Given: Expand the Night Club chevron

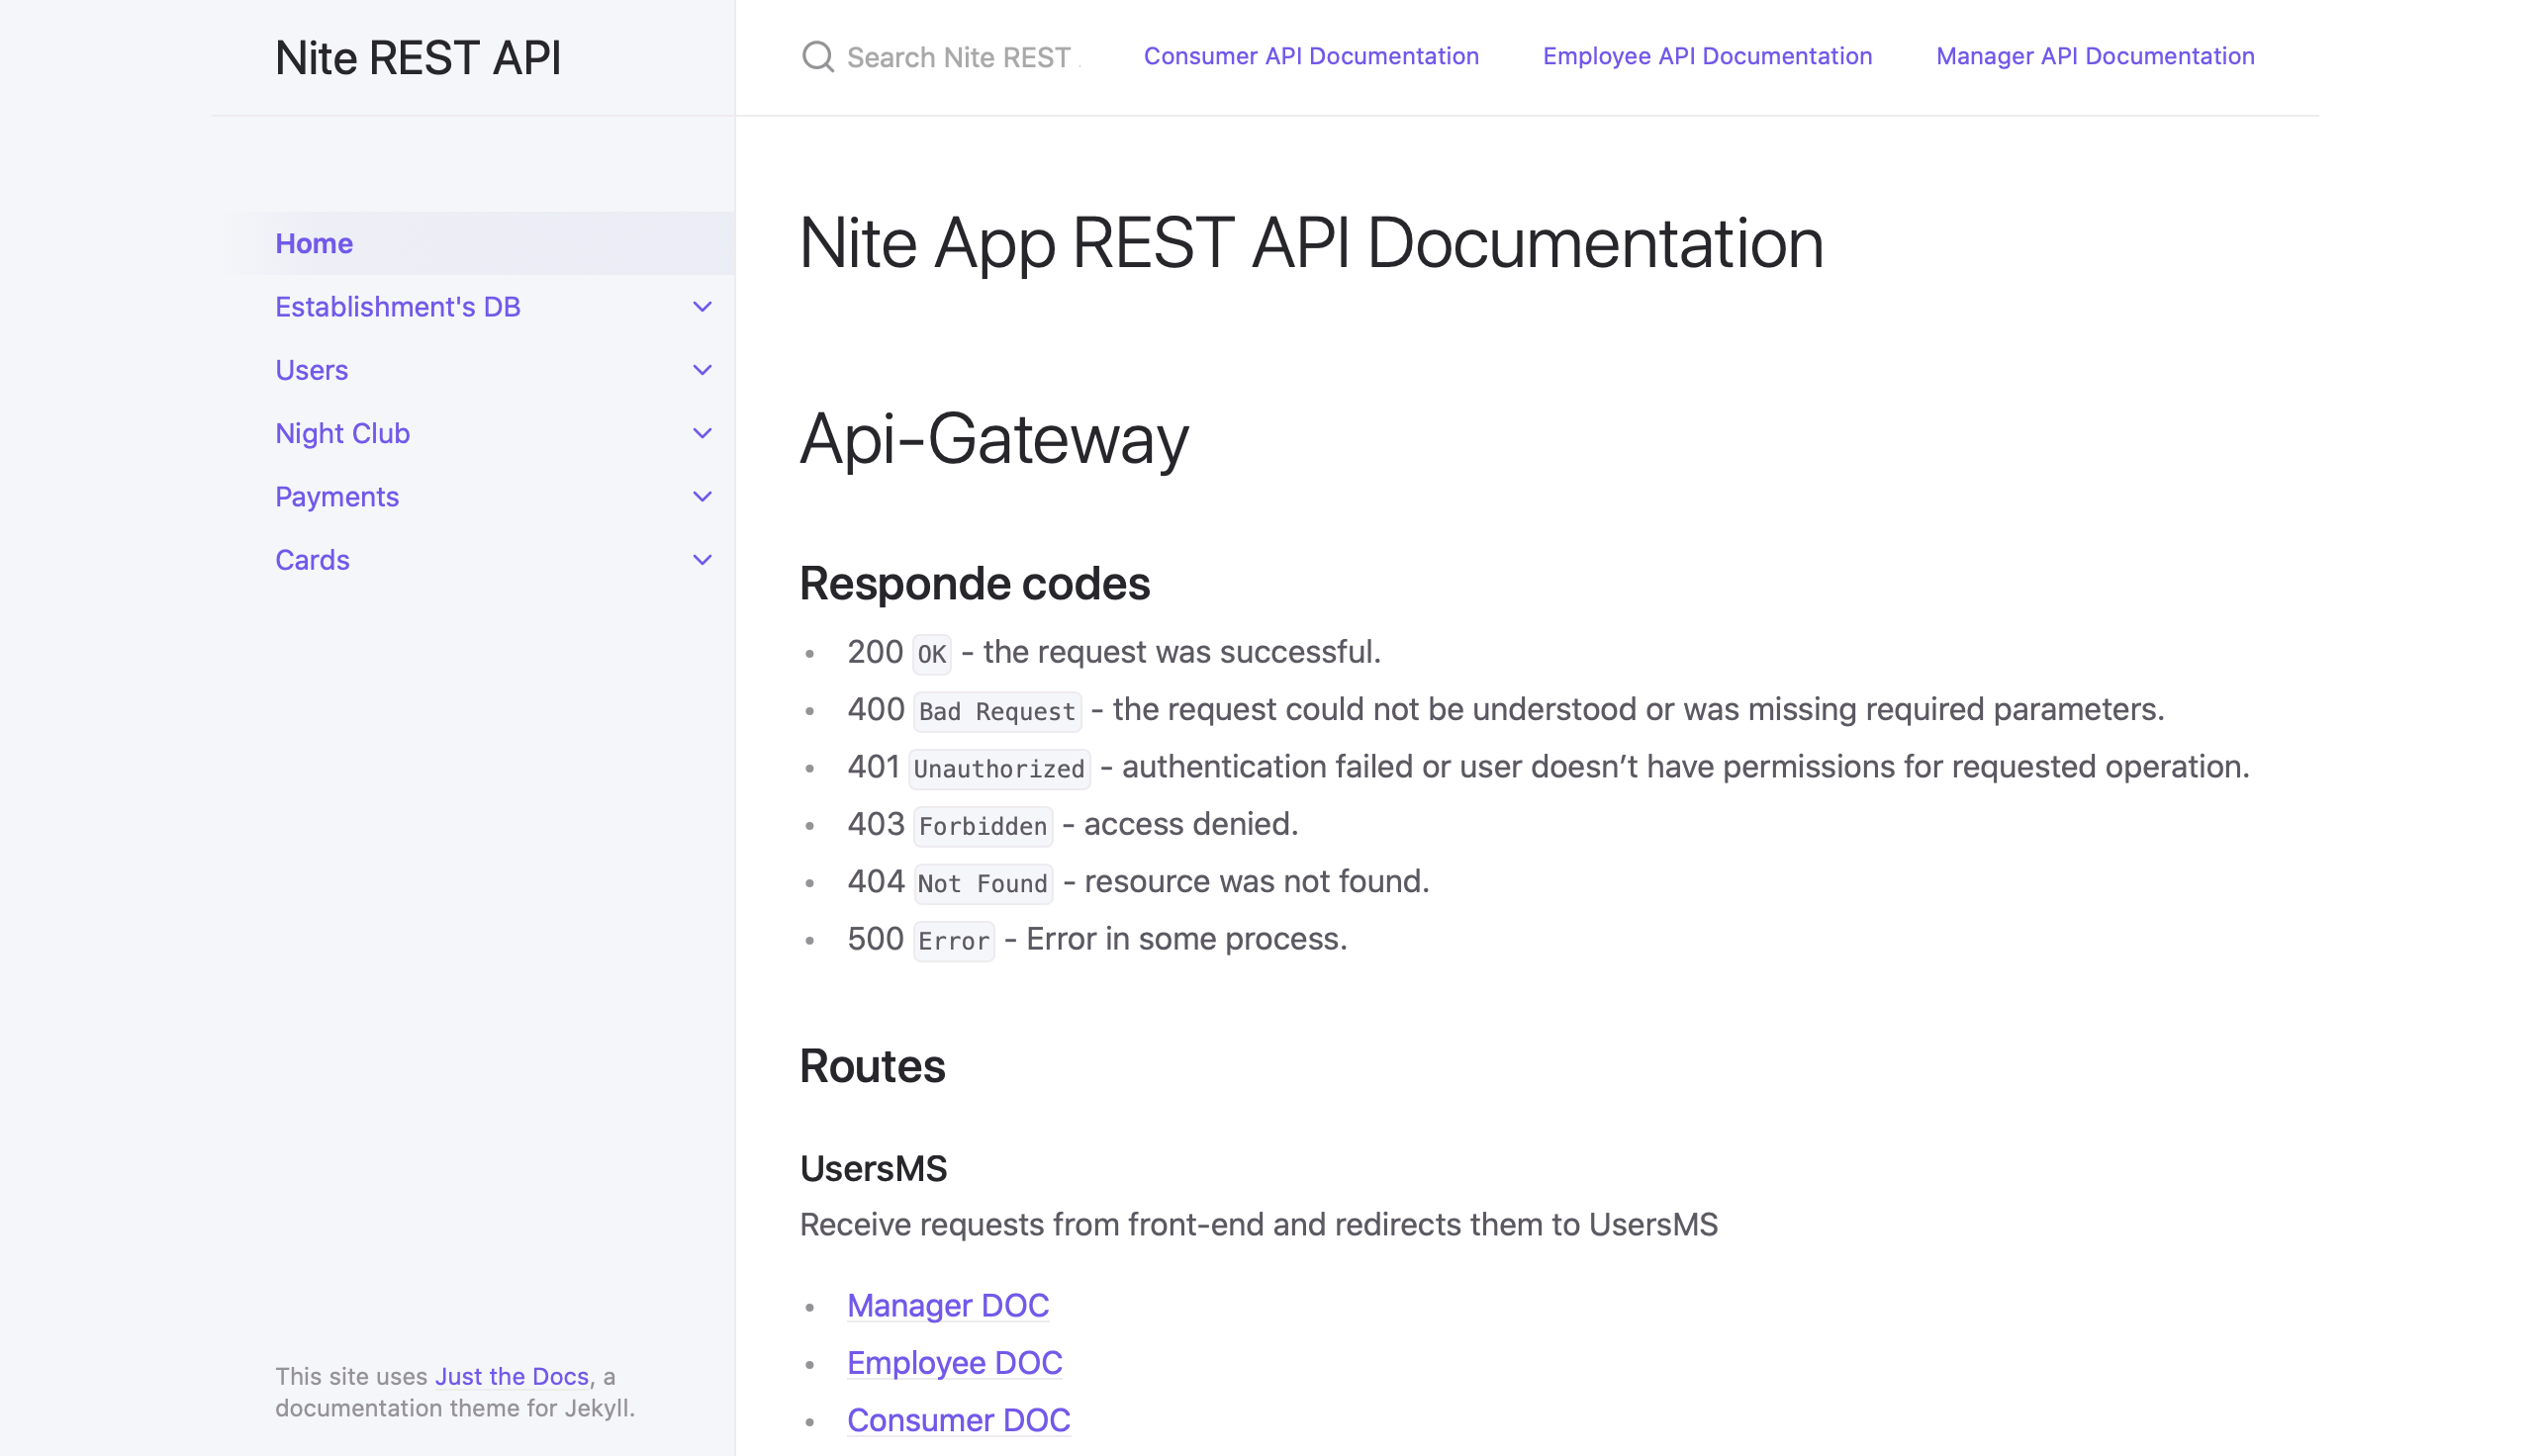Looking at the screenshot, I should (x=702, y=433).
